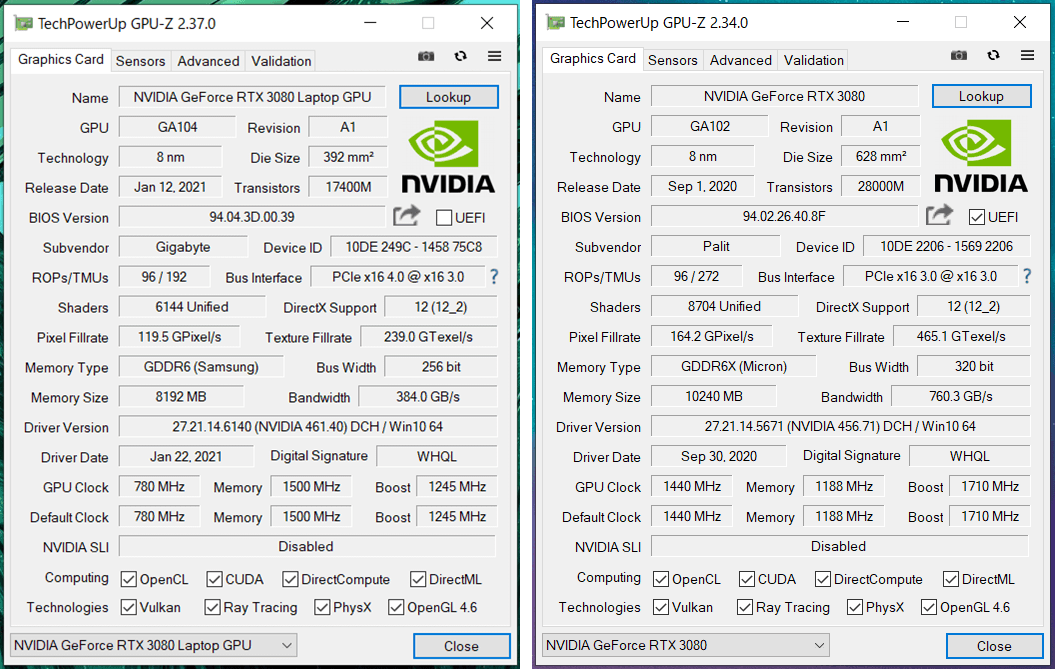Screen dimensions: 1055x669
Task: Click refresh icon in GPU-Z 2.37.0 window
Action: coord(461,56)
